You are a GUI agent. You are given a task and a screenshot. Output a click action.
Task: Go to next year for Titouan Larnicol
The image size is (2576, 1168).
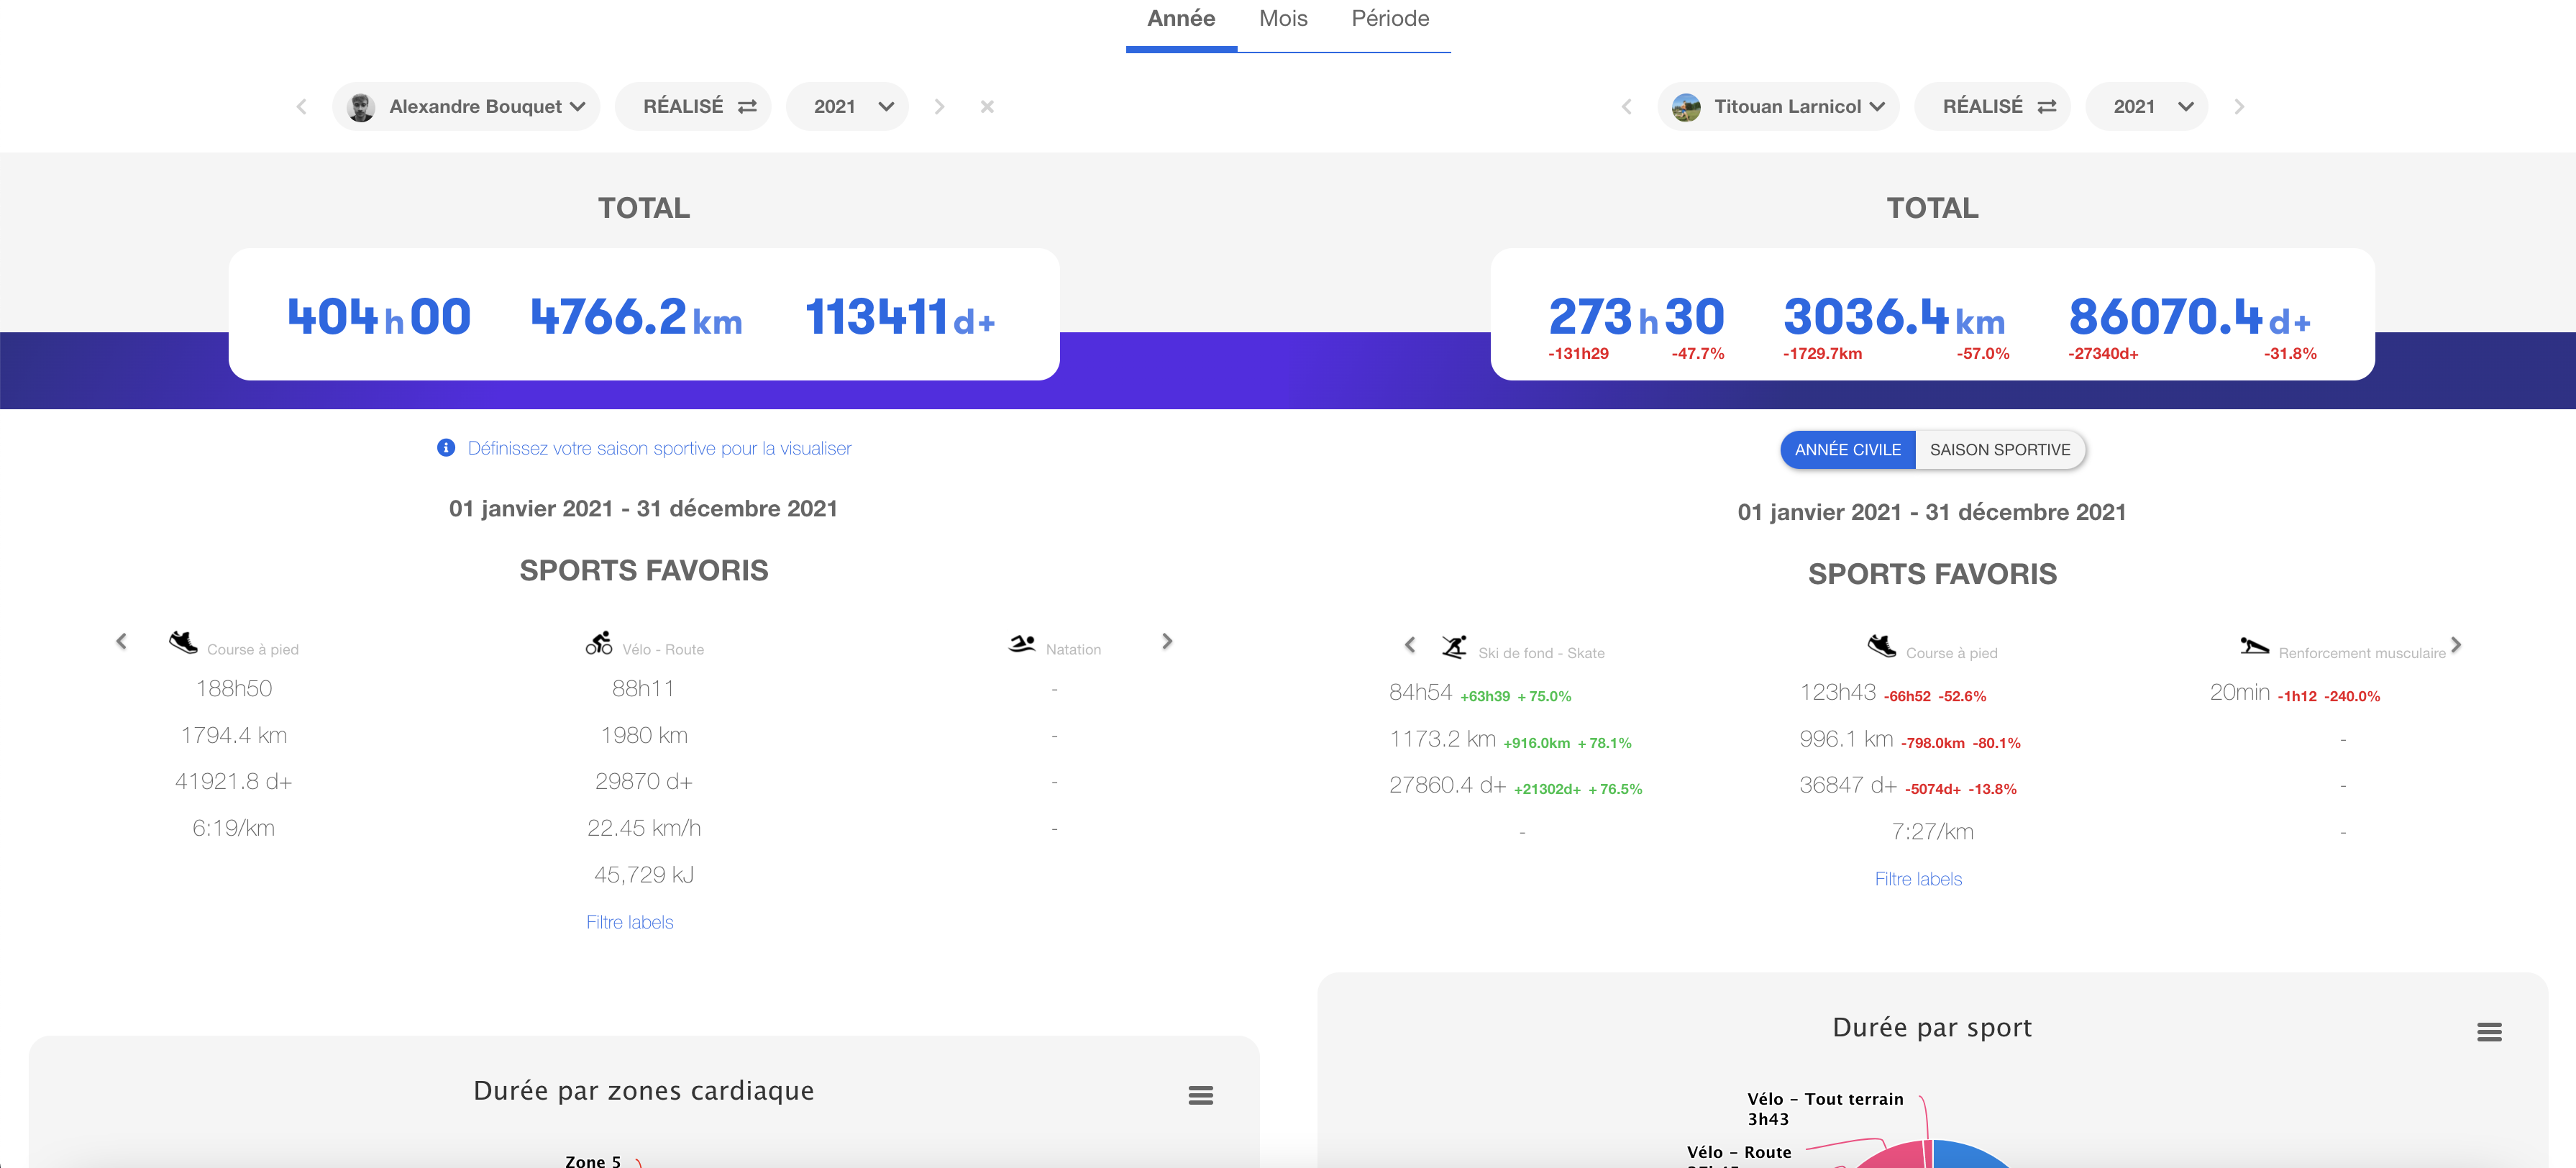2240,106
